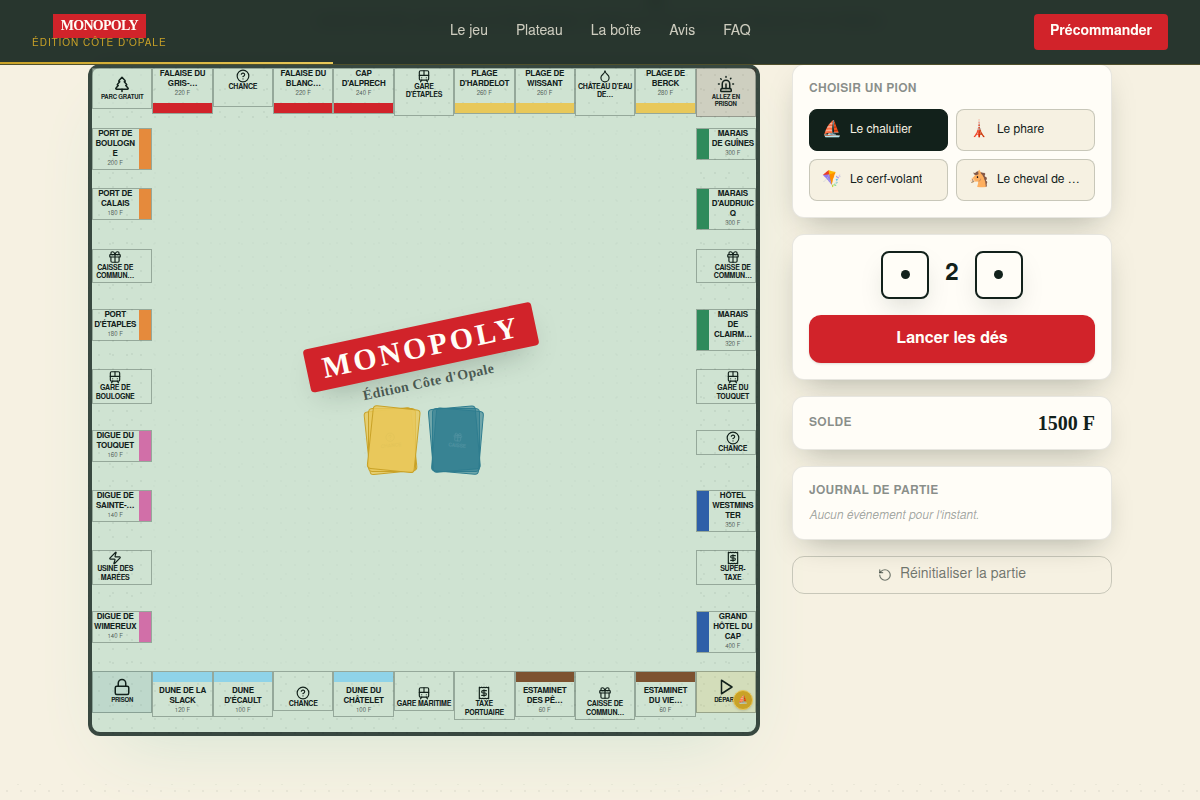Click the Précommander button
Image resolution: width=1200 pixels, height=800 pixels.
click(1101, 31)
